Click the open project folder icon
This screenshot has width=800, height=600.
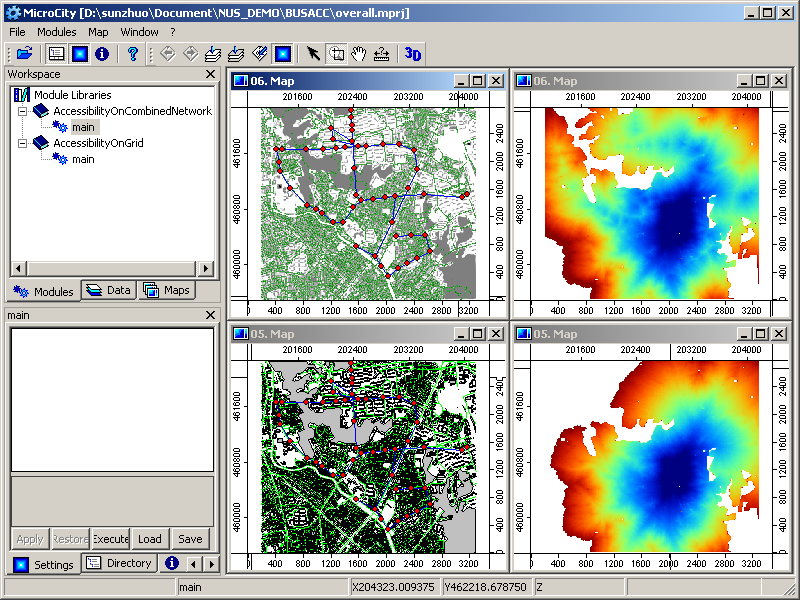point(25,54)
